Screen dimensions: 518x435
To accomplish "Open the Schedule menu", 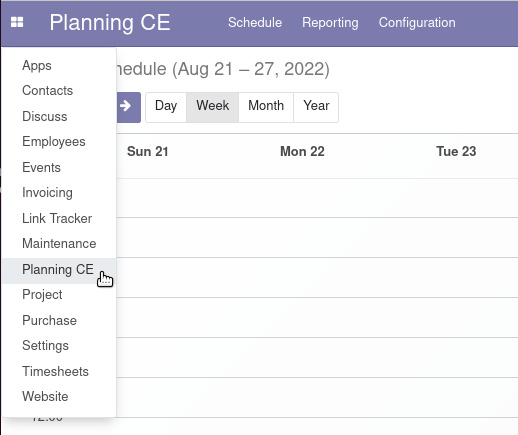I will pyautogui.click(x=255, y=22).
